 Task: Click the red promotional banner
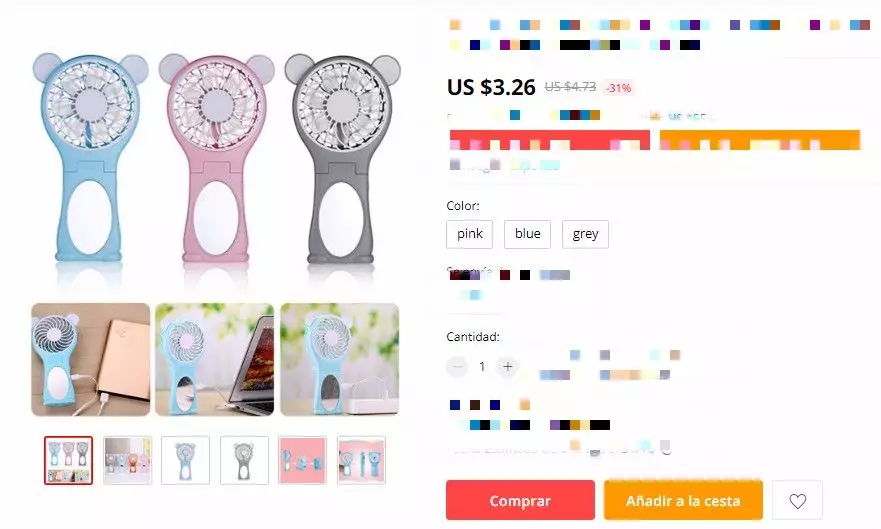550,140
